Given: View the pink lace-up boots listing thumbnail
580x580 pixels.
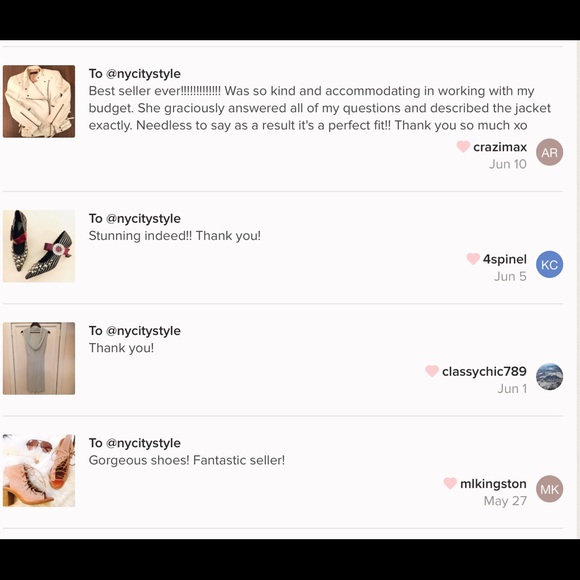Looking at the screenshot, I should pos(39,471).
